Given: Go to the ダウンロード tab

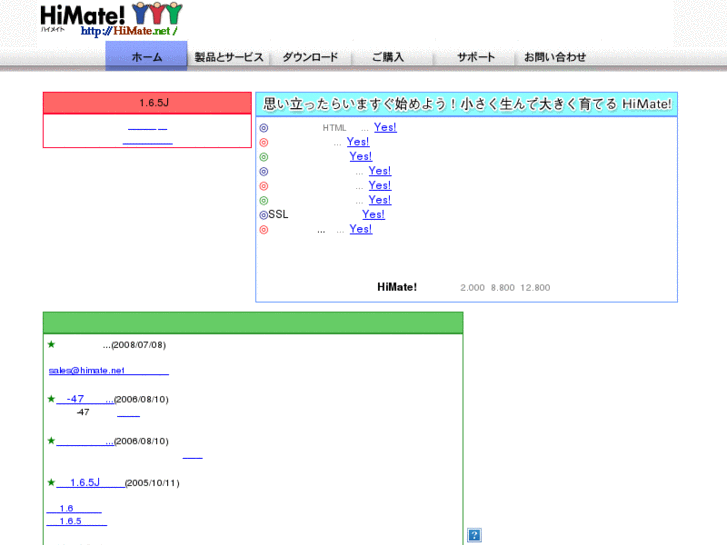Looking at the screenshot, I should [x=310, y=57].
